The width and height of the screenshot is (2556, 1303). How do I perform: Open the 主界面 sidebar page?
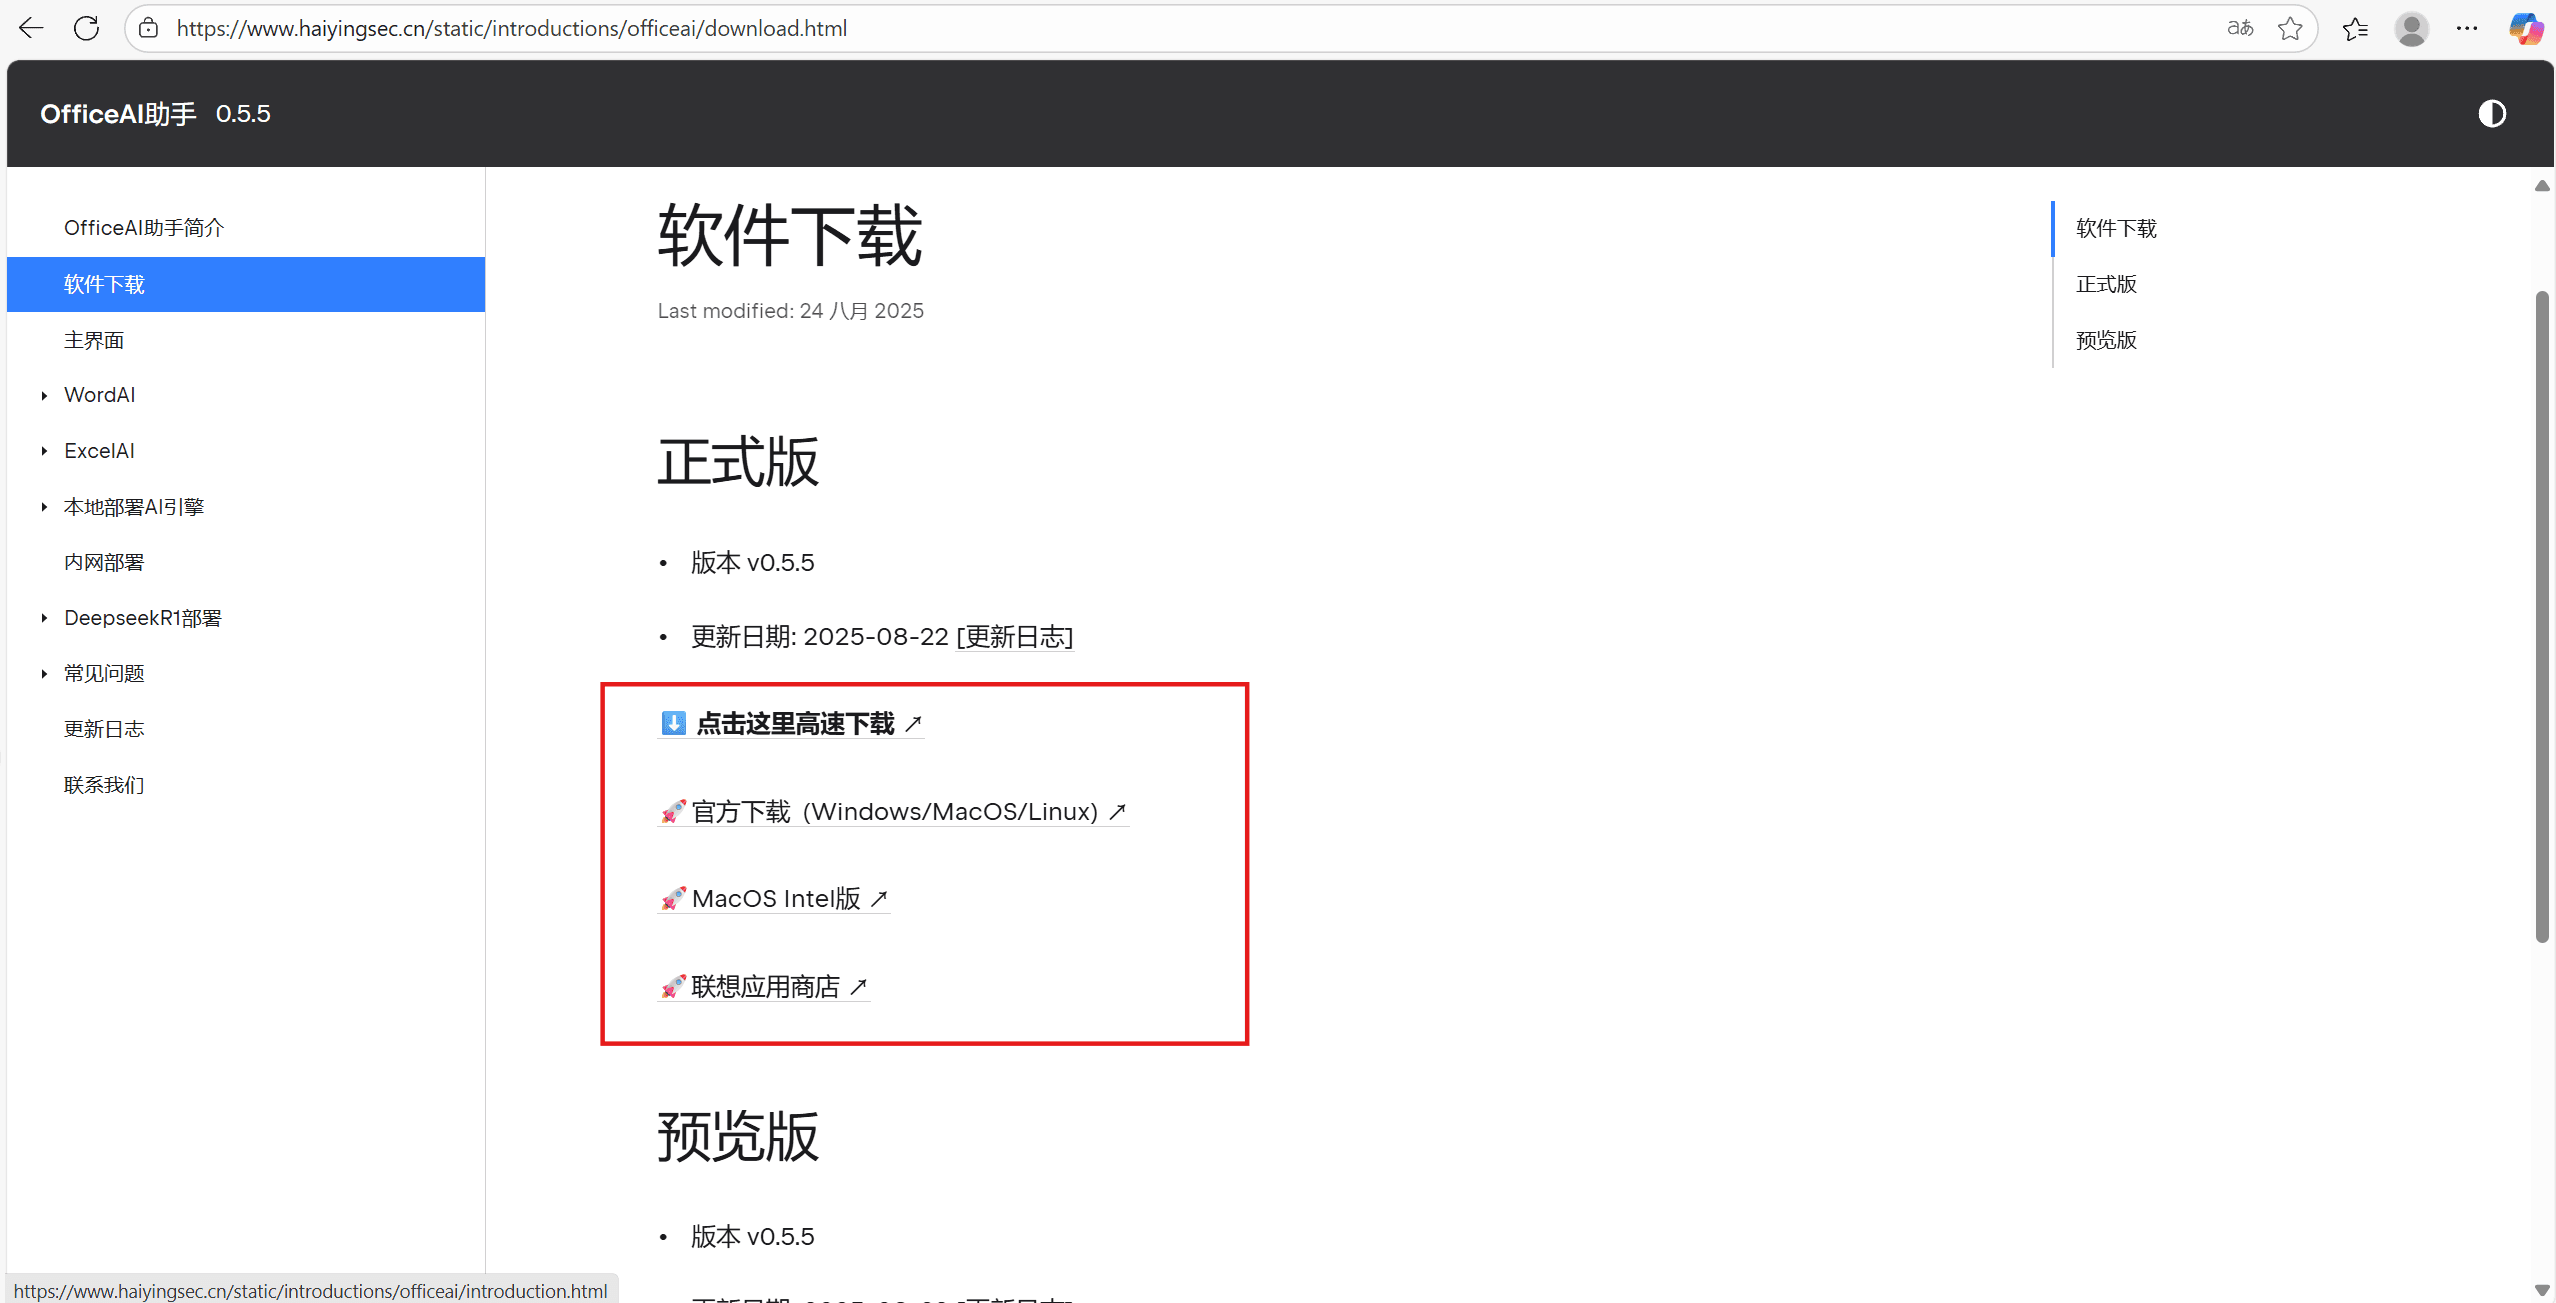94,340
